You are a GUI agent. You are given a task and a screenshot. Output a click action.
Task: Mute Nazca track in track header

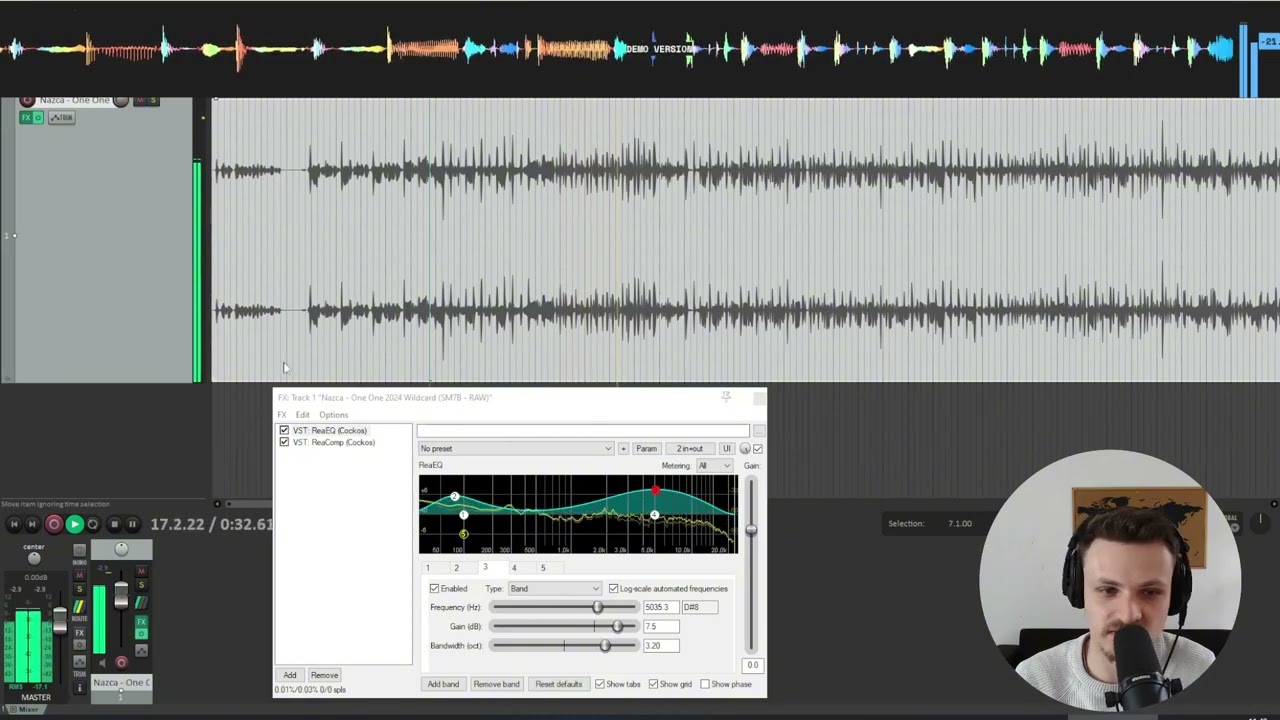[140, 100]
